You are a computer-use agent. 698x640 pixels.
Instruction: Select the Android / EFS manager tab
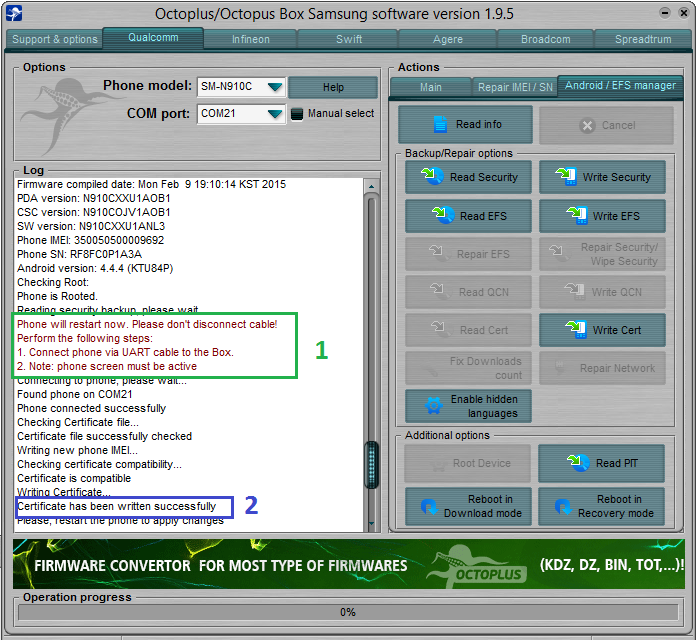(x=620, y=85)
